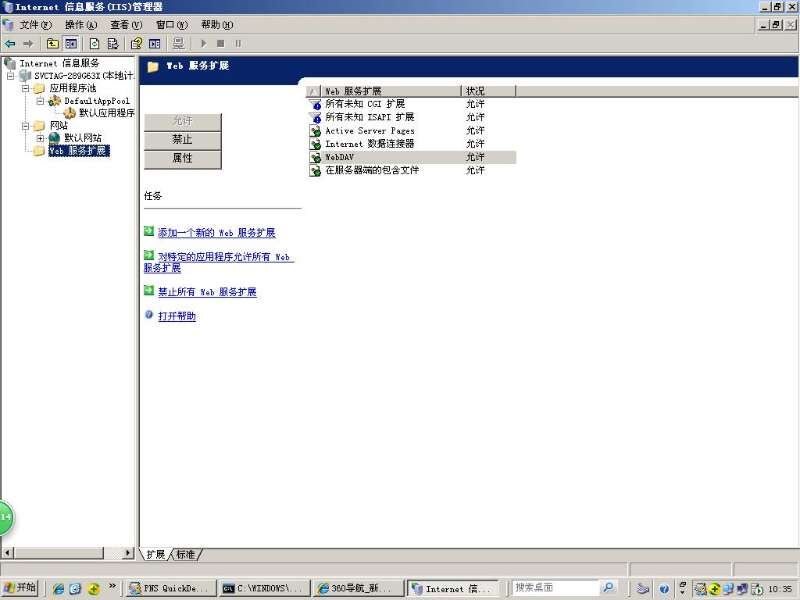Click the 禁止 button

182,140
